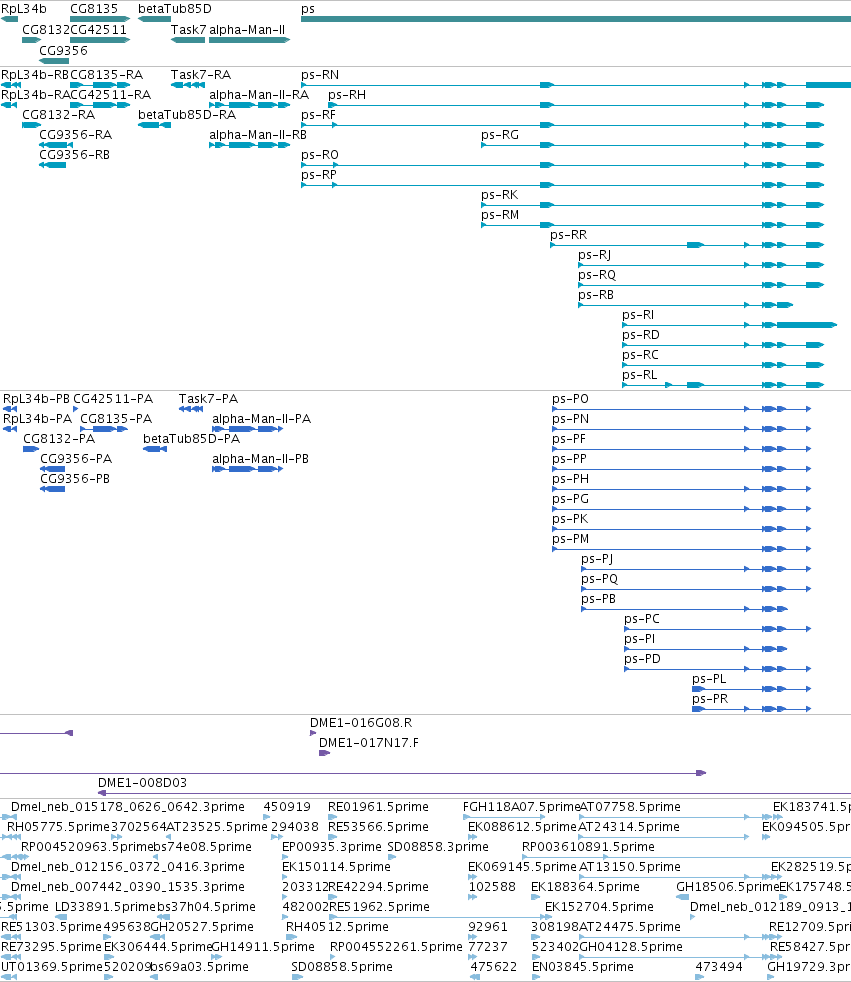Viewport: 851px width, 982px height.
Task: Select the CG9356 gene label
Action: coord(63,50)
